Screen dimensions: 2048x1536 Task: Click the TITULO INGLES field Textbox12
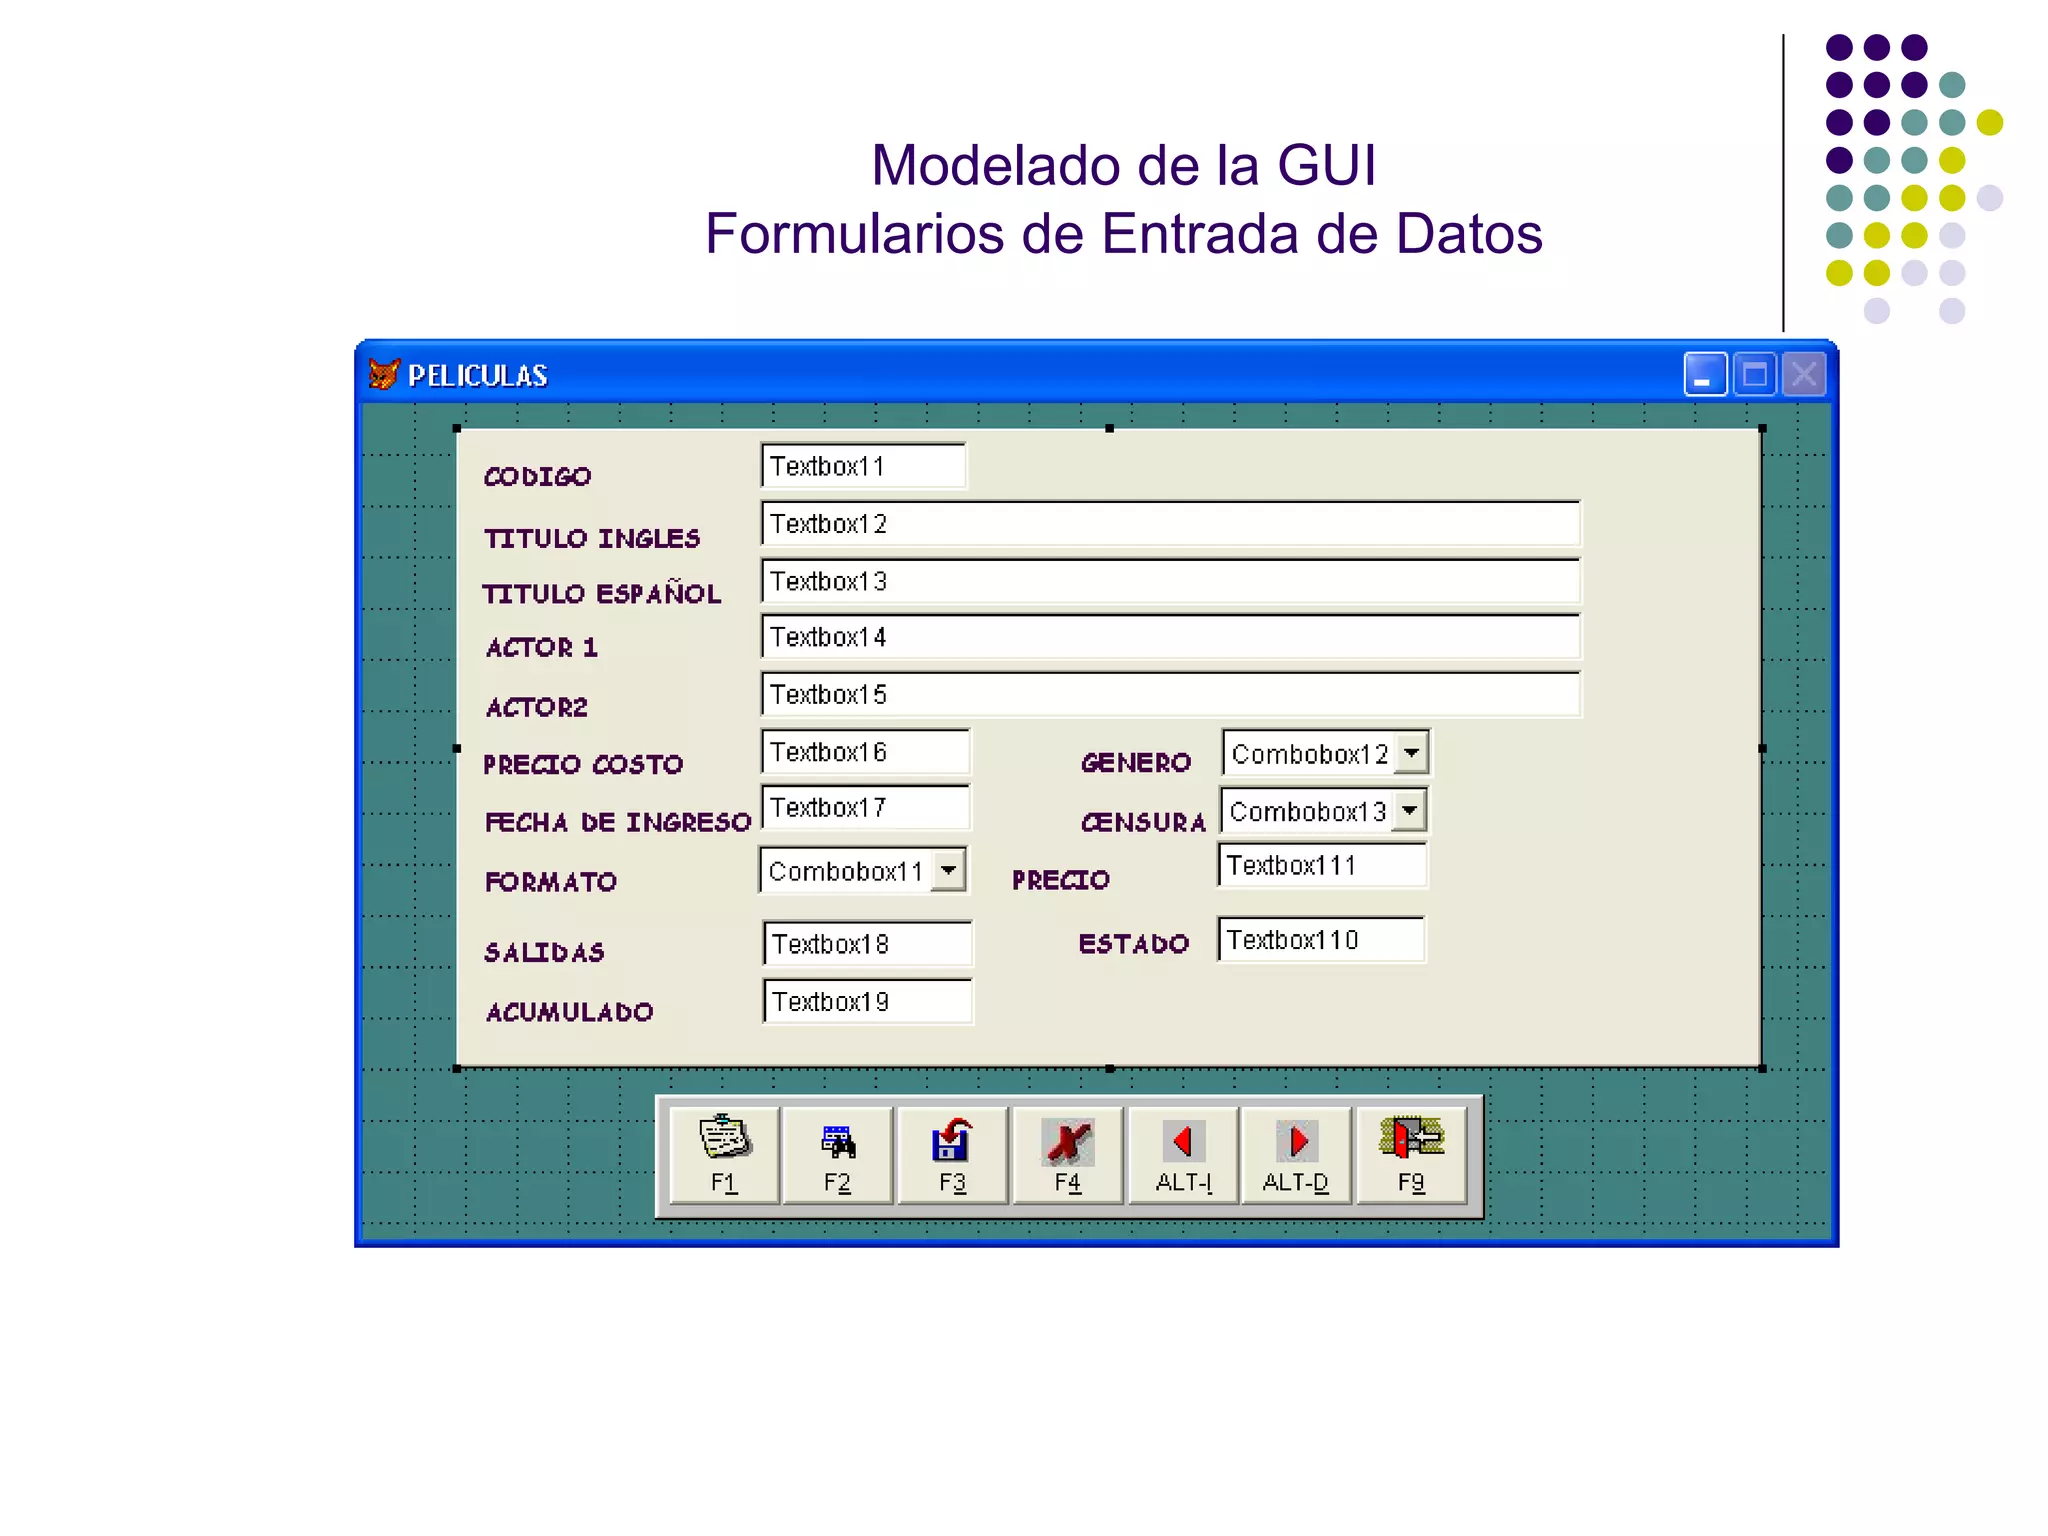pos(1170,523)
